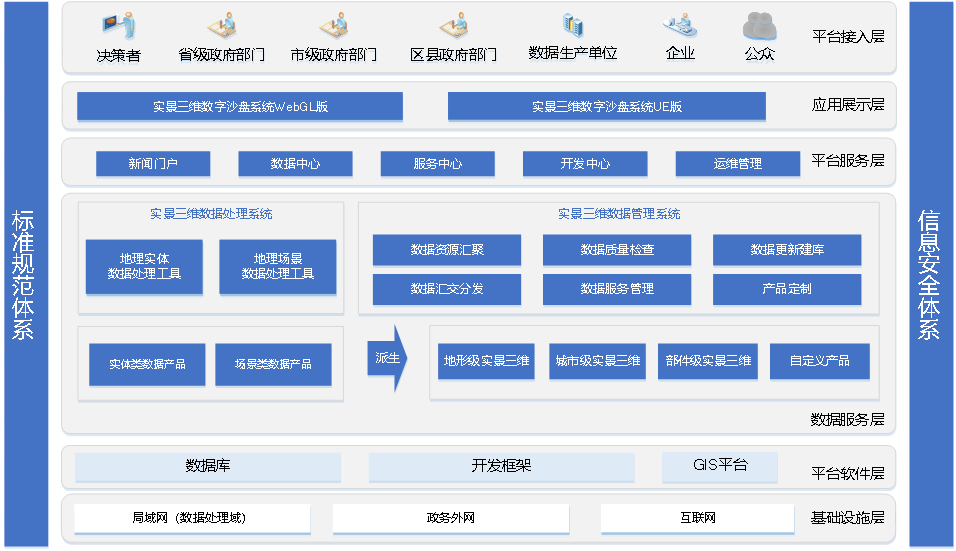This screenshot has width=956, height=551.
Task: Click the 城市级实景三维 block
Action: (x=598, y=361)
